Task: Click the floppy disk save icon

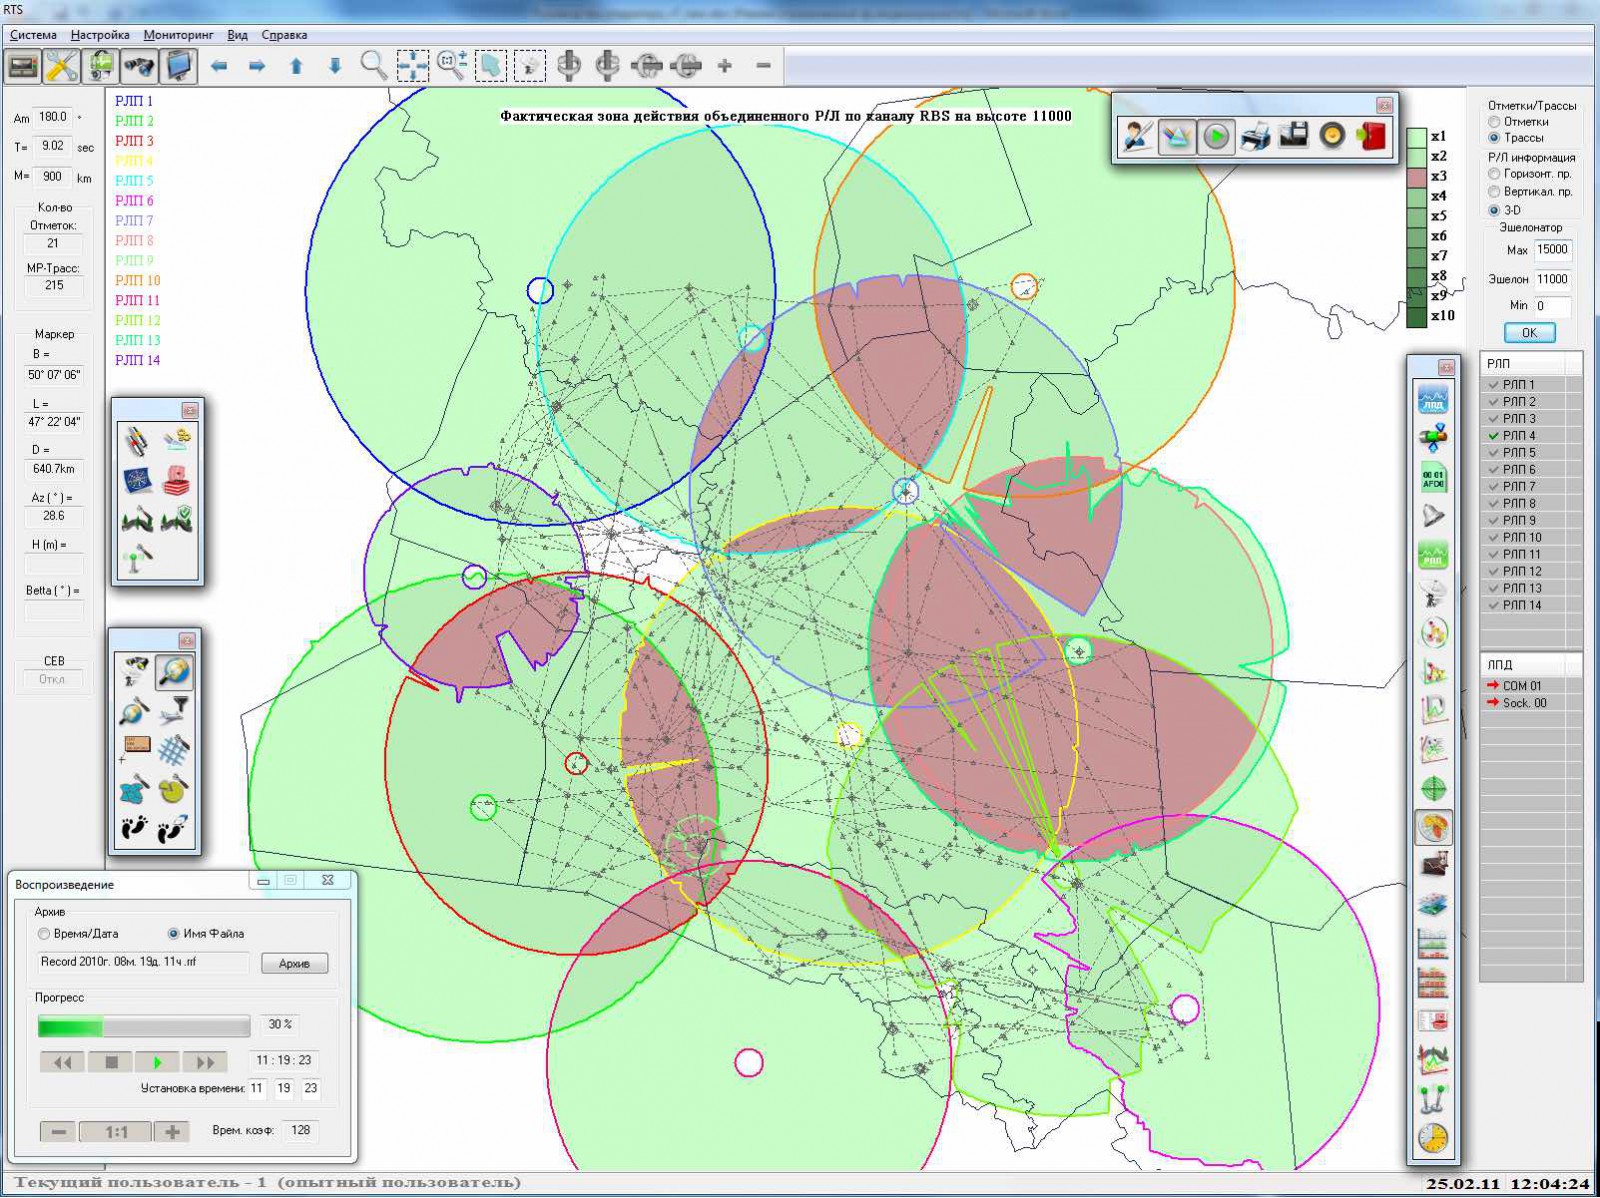Action: click(1294, 136)
